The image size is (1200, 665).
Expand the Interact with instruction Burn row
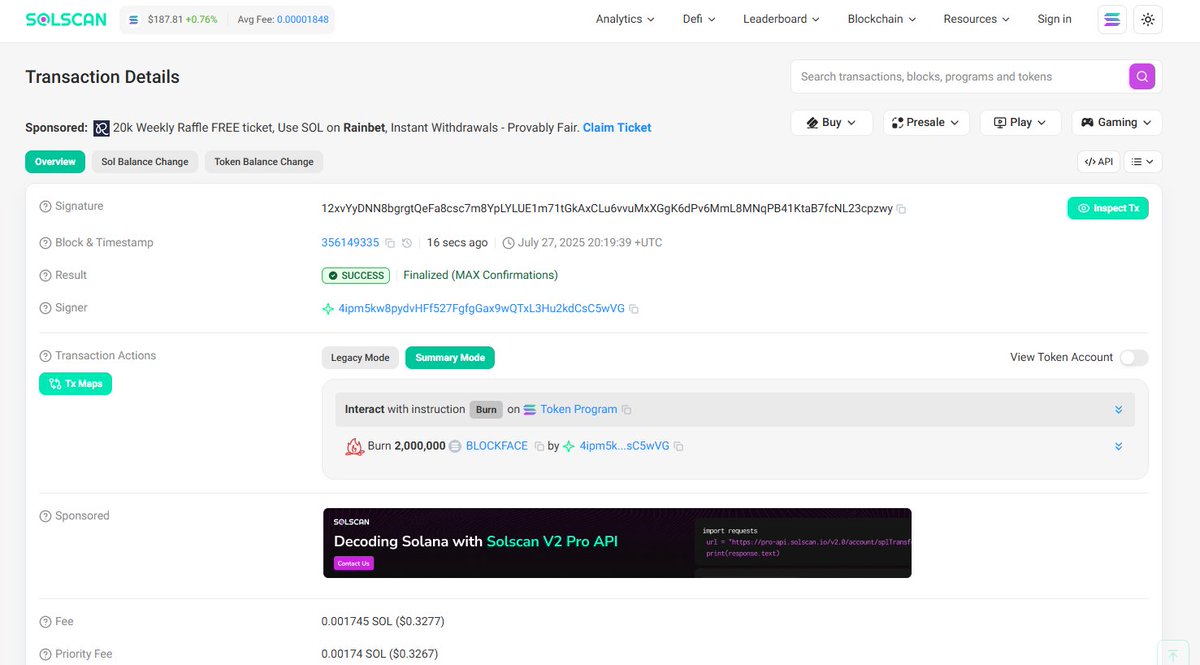[1118, 410]
